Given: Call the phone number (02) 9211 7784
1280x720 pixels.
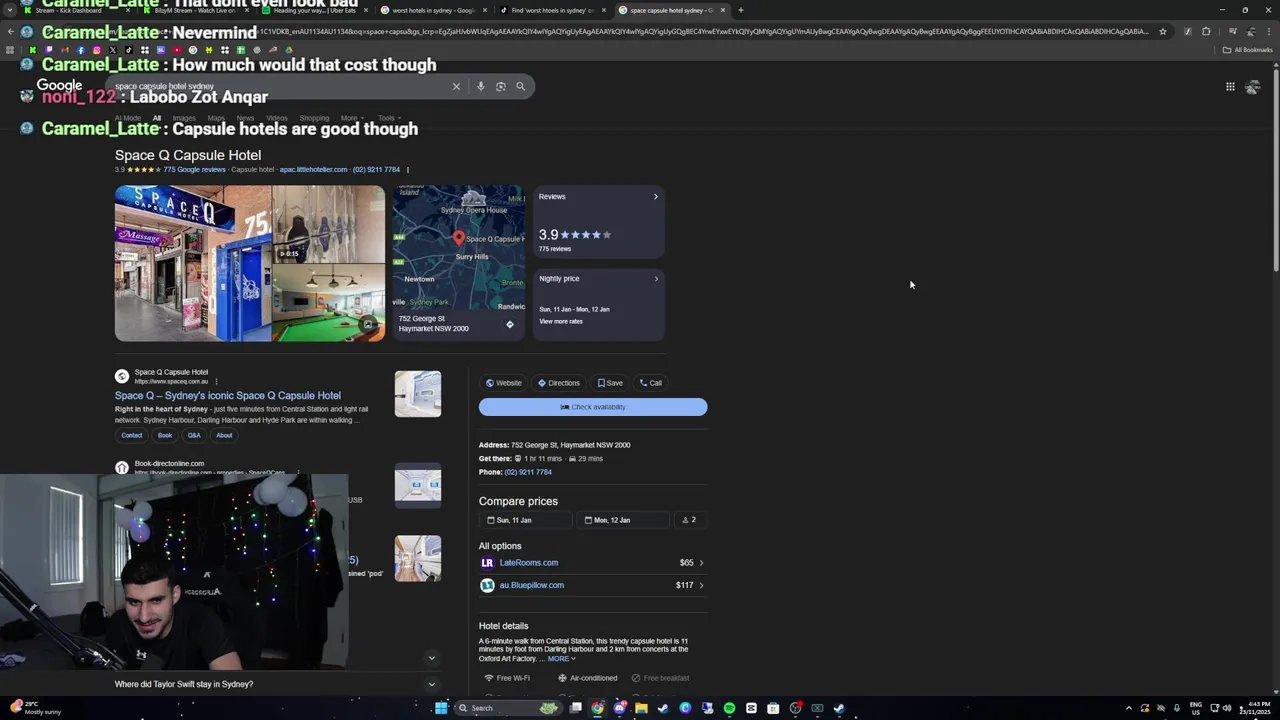Looking at the screenshot, I should (528, 472).
